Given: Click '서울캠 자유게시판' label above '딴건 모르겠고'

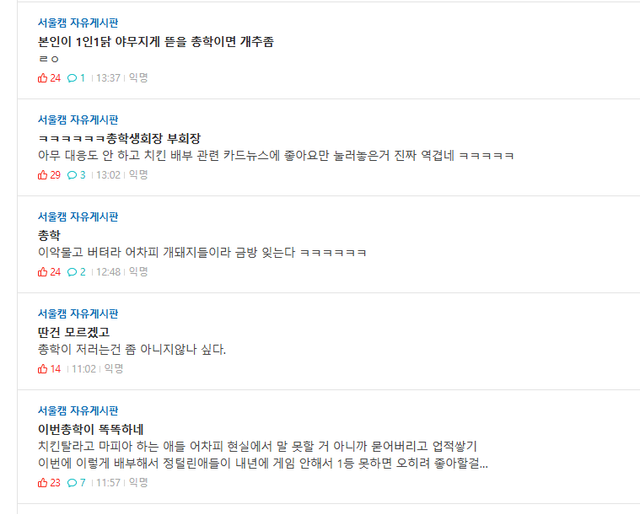Looking at the screenshot, I should pos(78,313).
